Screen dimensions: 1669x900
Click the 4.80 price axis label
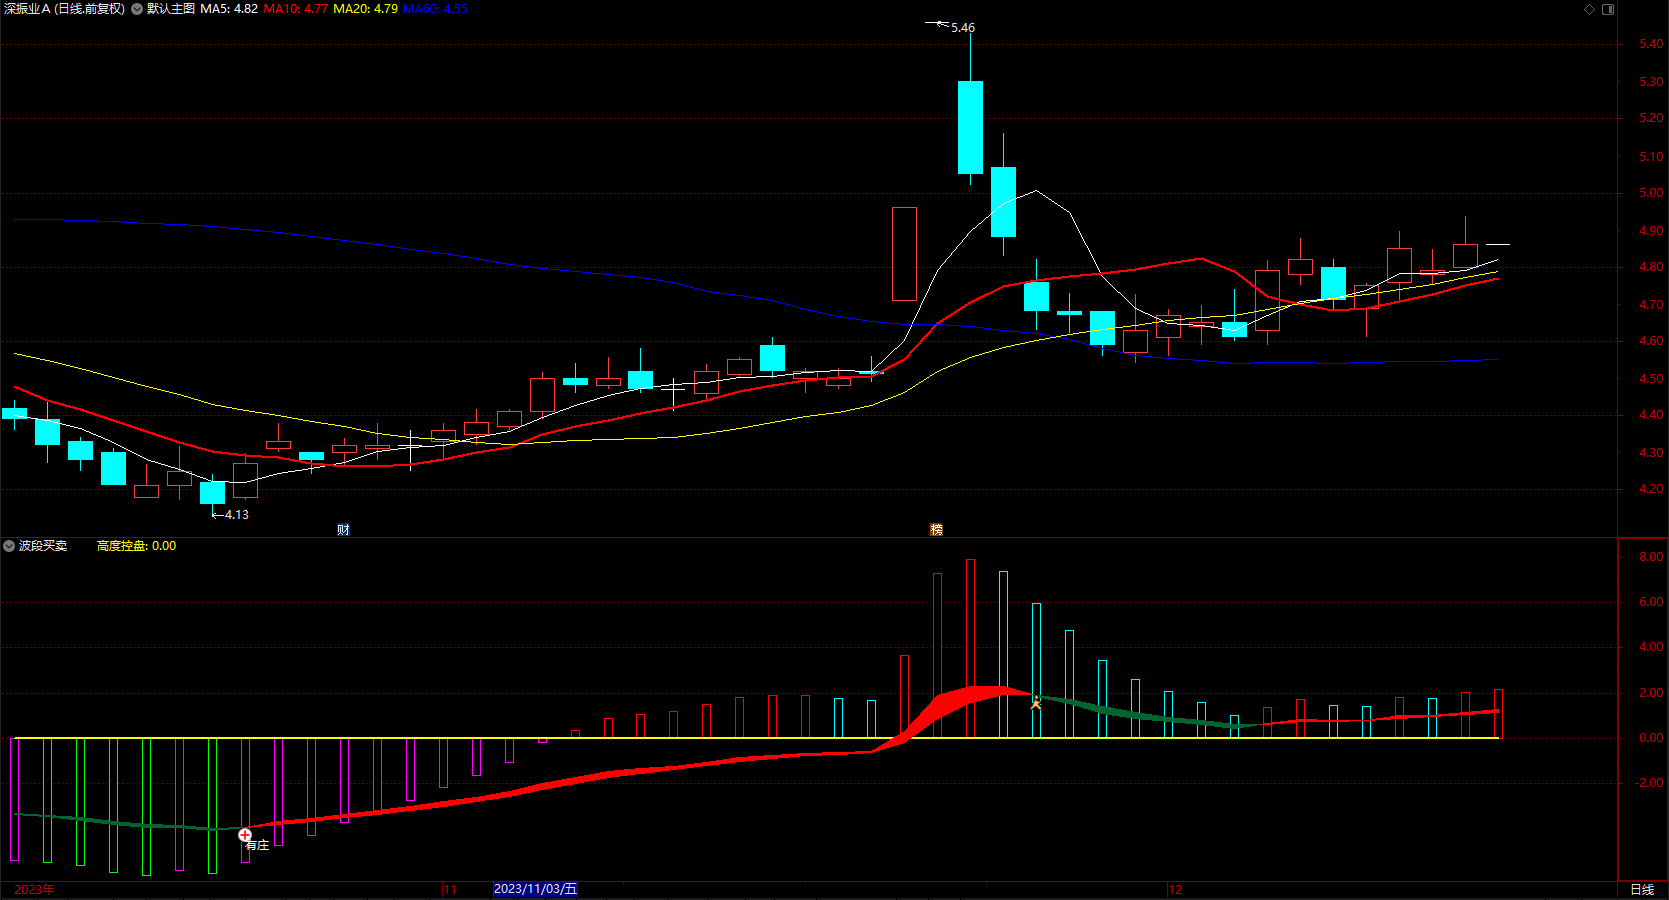[1651, 268]
